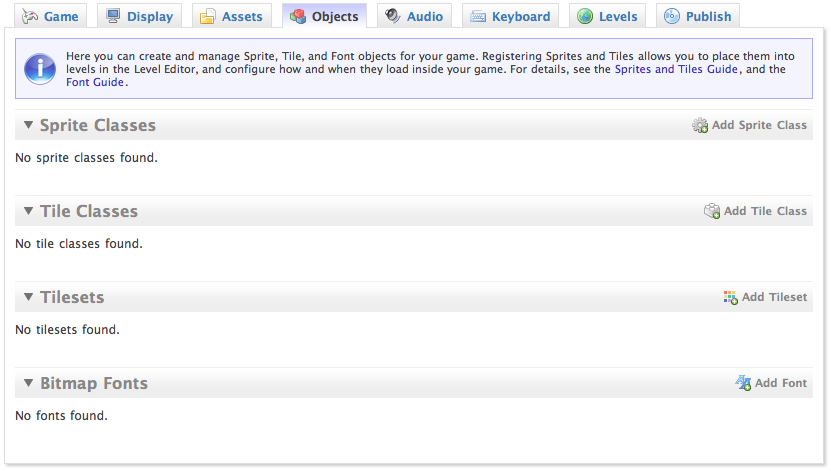
Task: Click the Add Tileset button label
Action: click(x=774, y=297)
